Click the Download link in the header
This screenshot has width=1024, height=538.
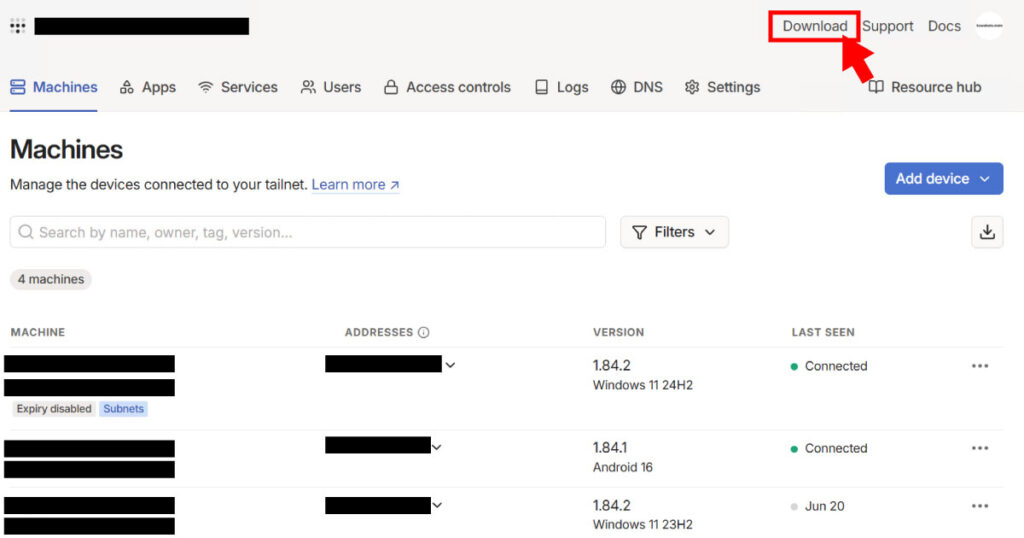click(x=814, y=26)
